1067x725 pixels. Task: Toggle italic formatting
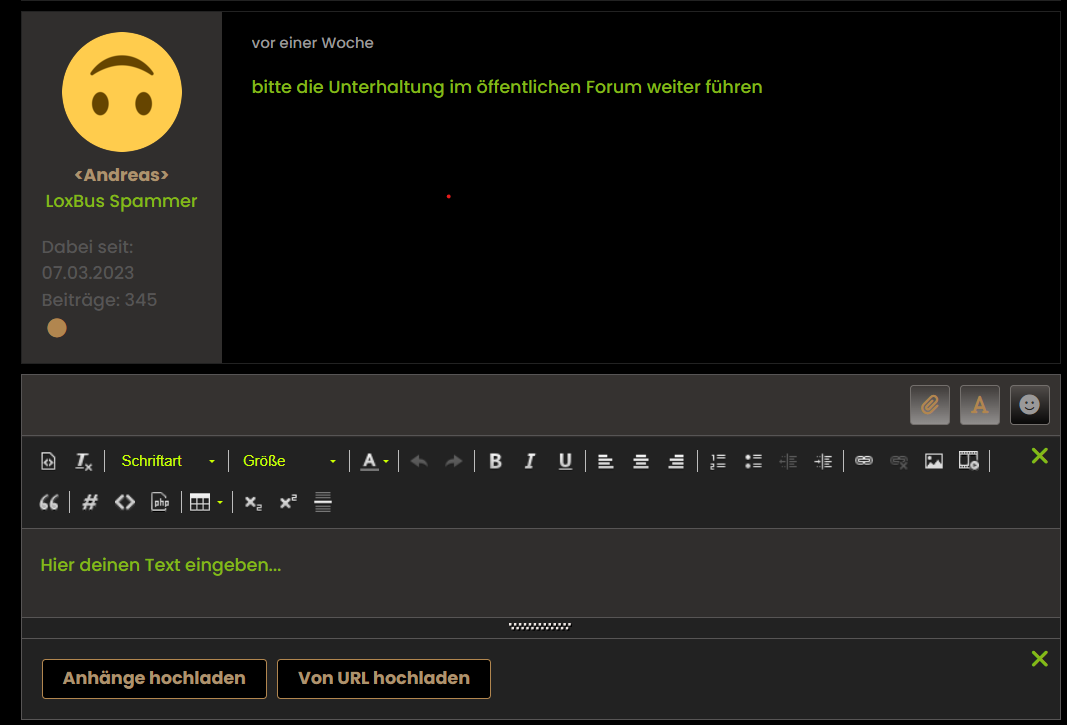tap(529, 461)
